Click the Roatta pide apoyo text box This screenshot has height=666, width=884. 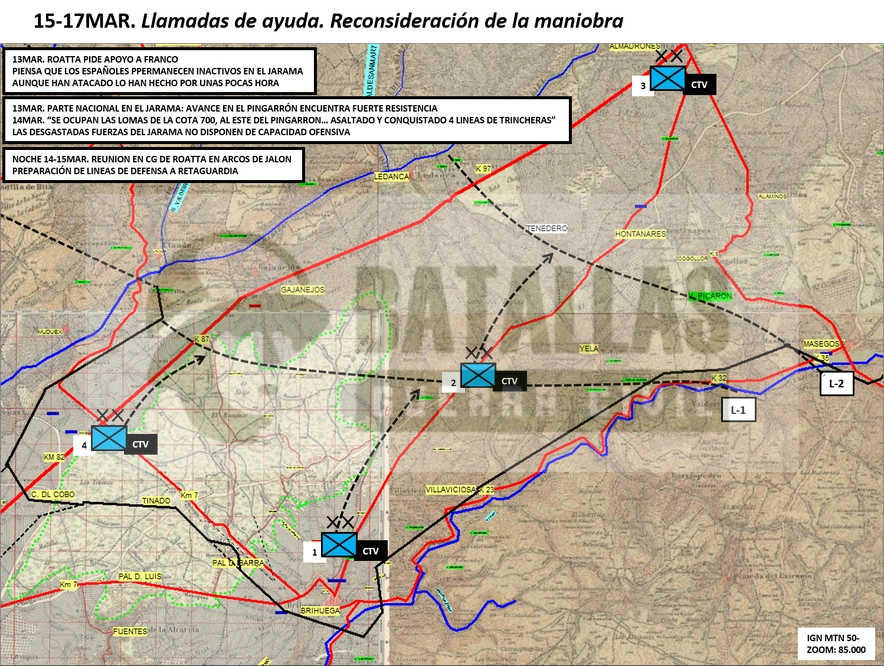click(x=158, y=71)
